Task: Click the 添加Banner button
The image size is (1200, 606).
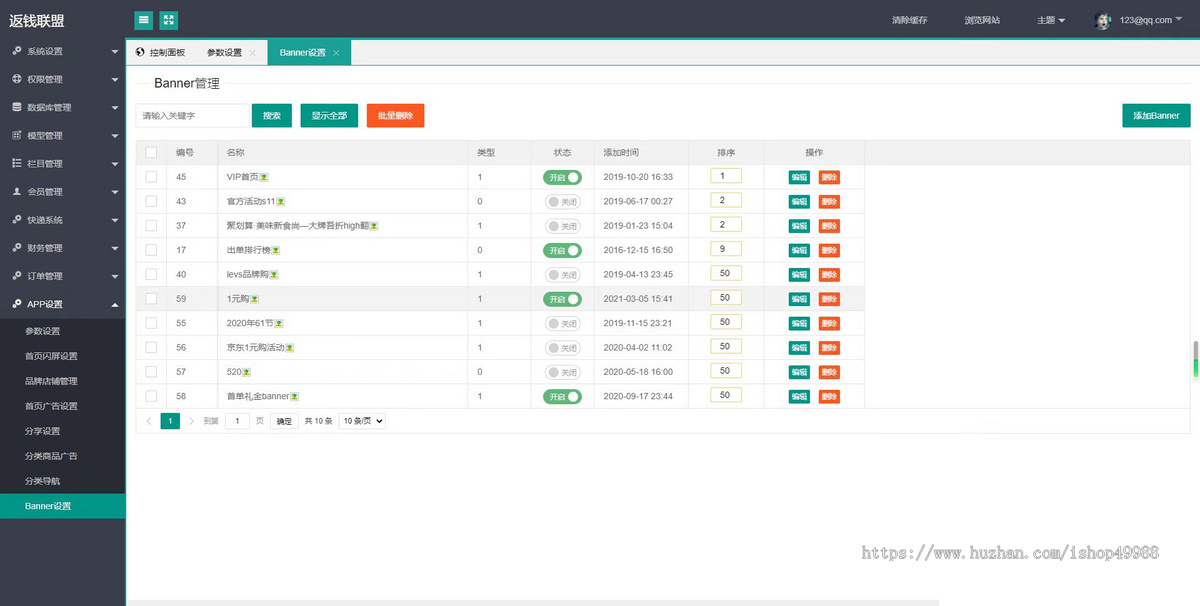Action: coord(1155,115)
